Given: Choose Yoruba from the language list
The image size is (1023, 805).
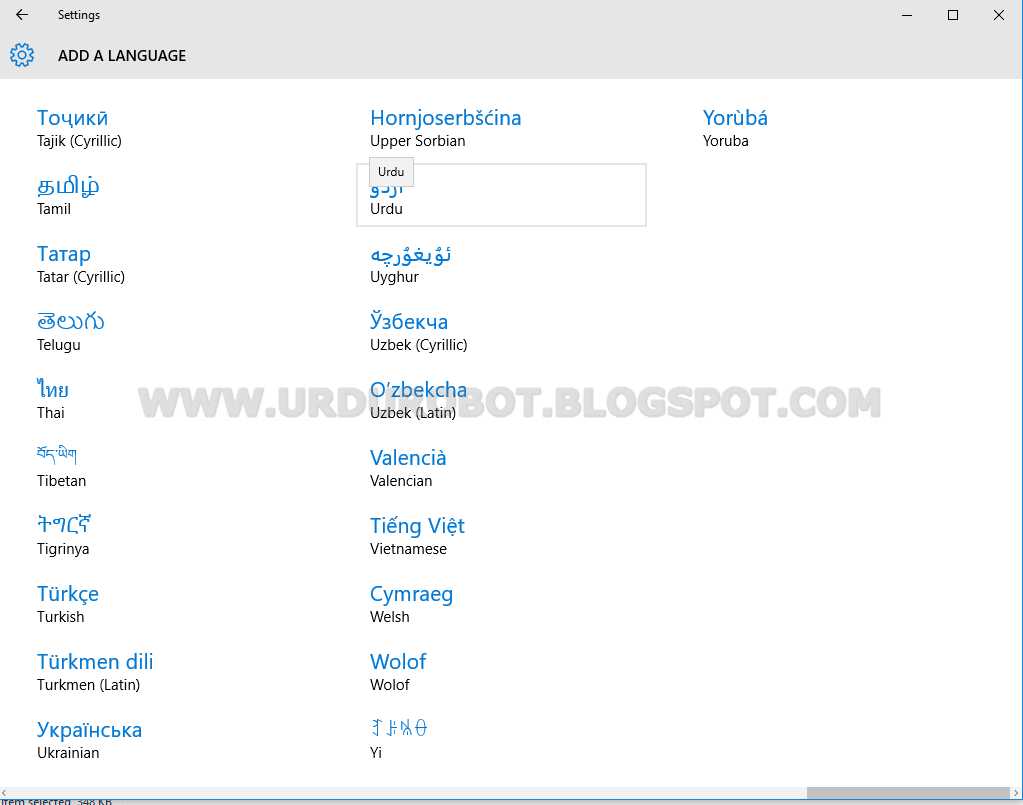Looking at the screenshot, I should 735,128.
